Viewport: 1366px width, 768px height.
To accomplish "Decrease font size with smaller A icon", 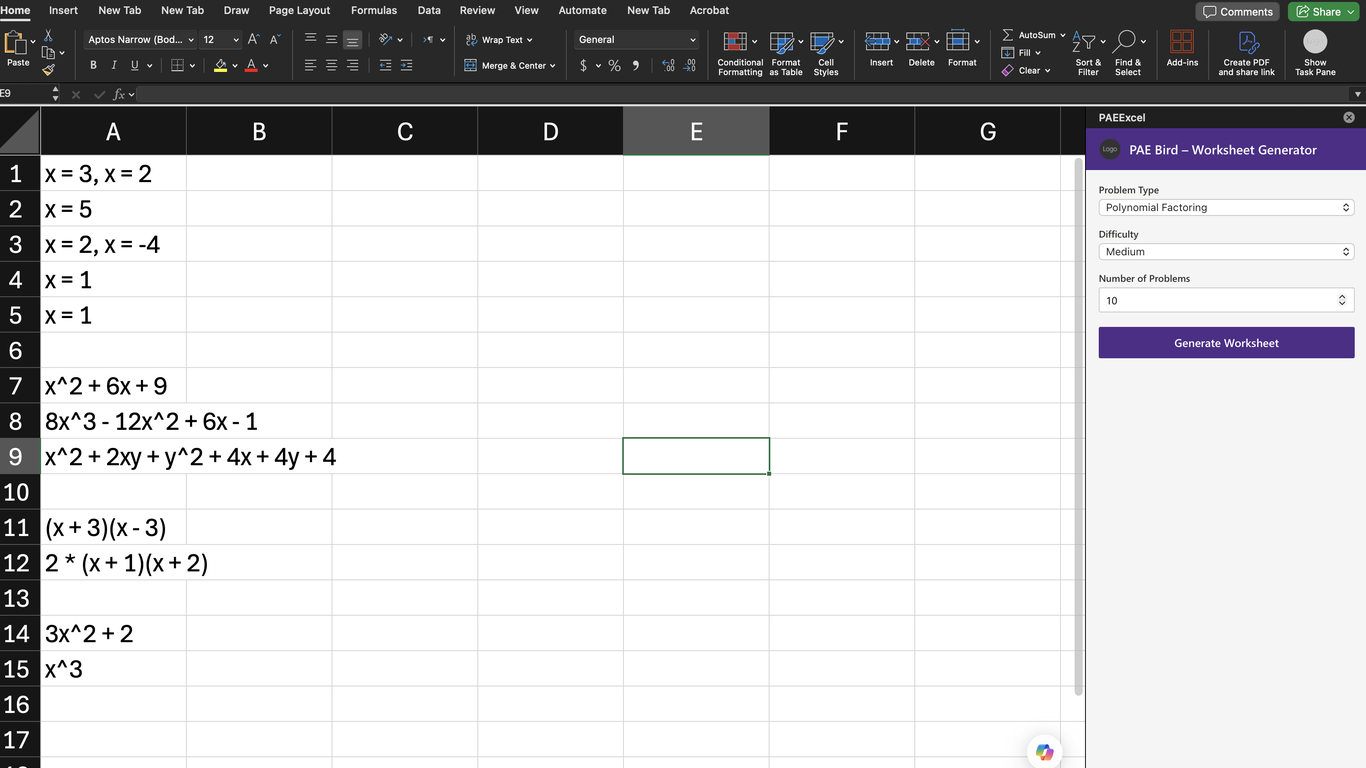I will pyautogui.click(x=275, y=39).
